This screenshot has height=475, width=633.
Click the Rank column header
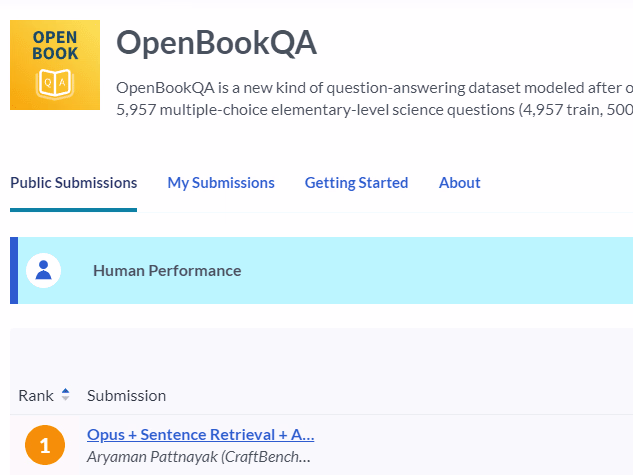click(x=36, y=396)
